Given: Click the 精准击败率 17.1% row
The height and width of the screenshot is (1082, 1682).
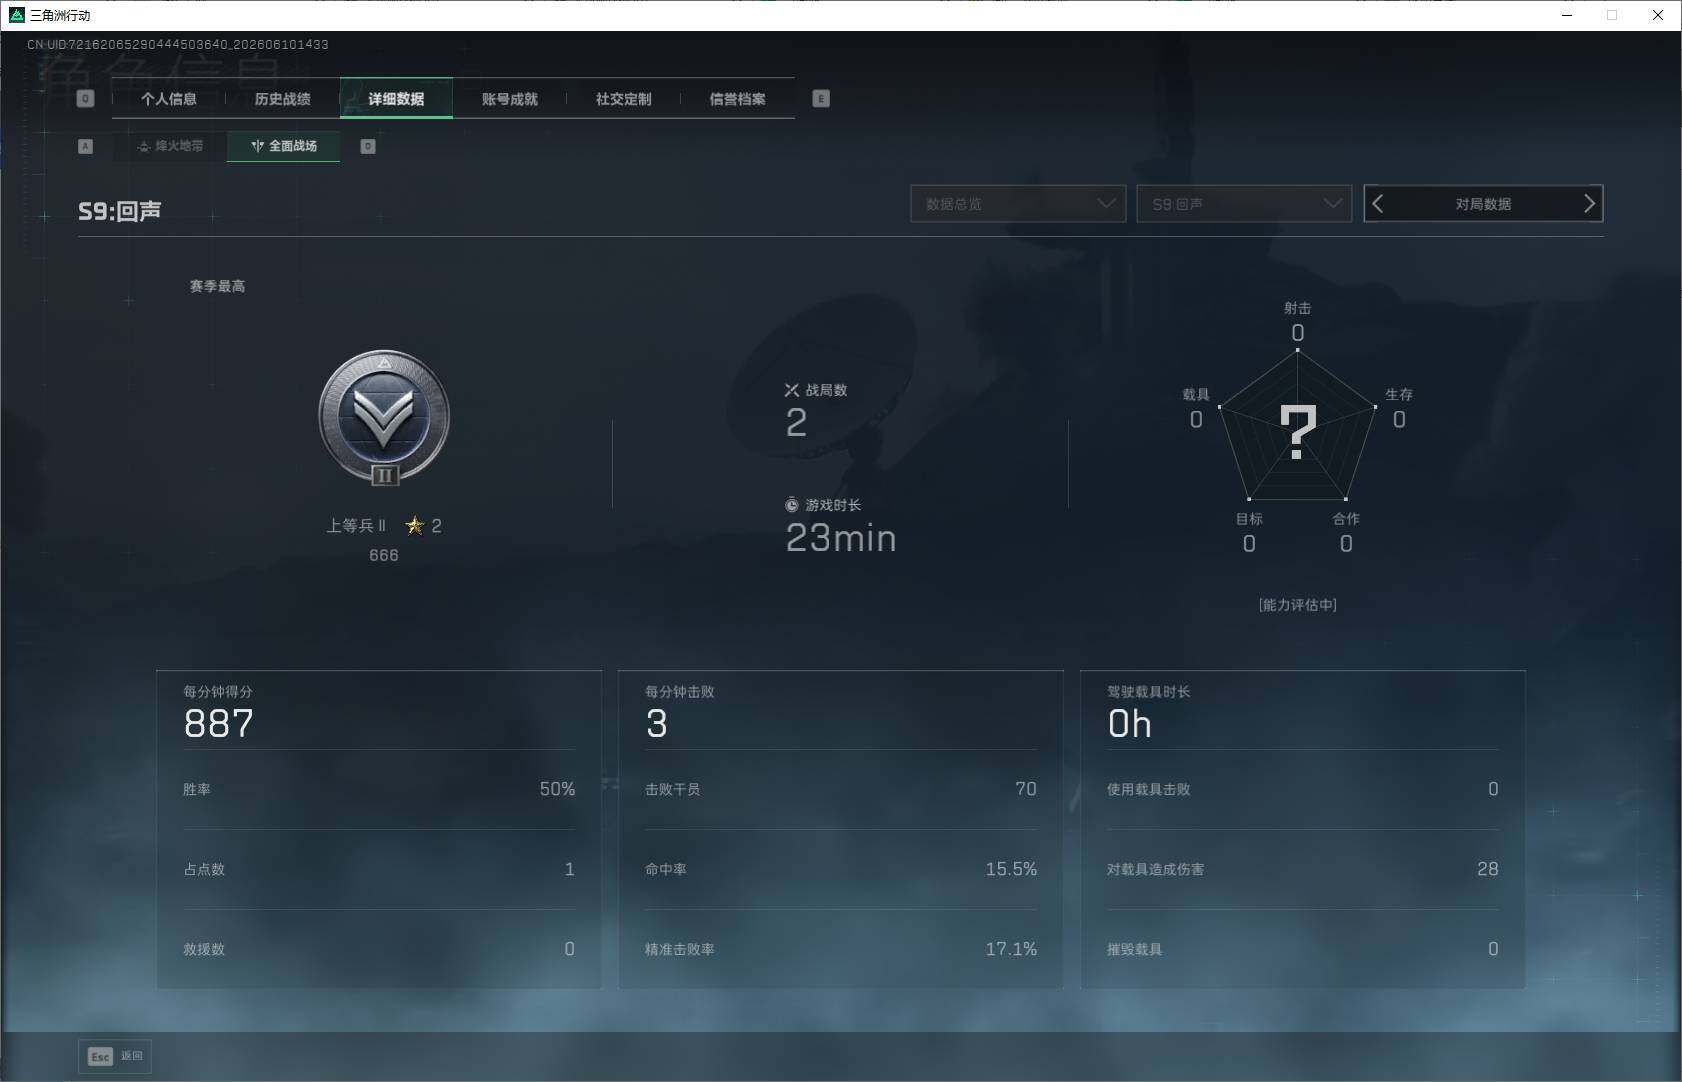Looking at the screenshot, I should coord(841,949).
